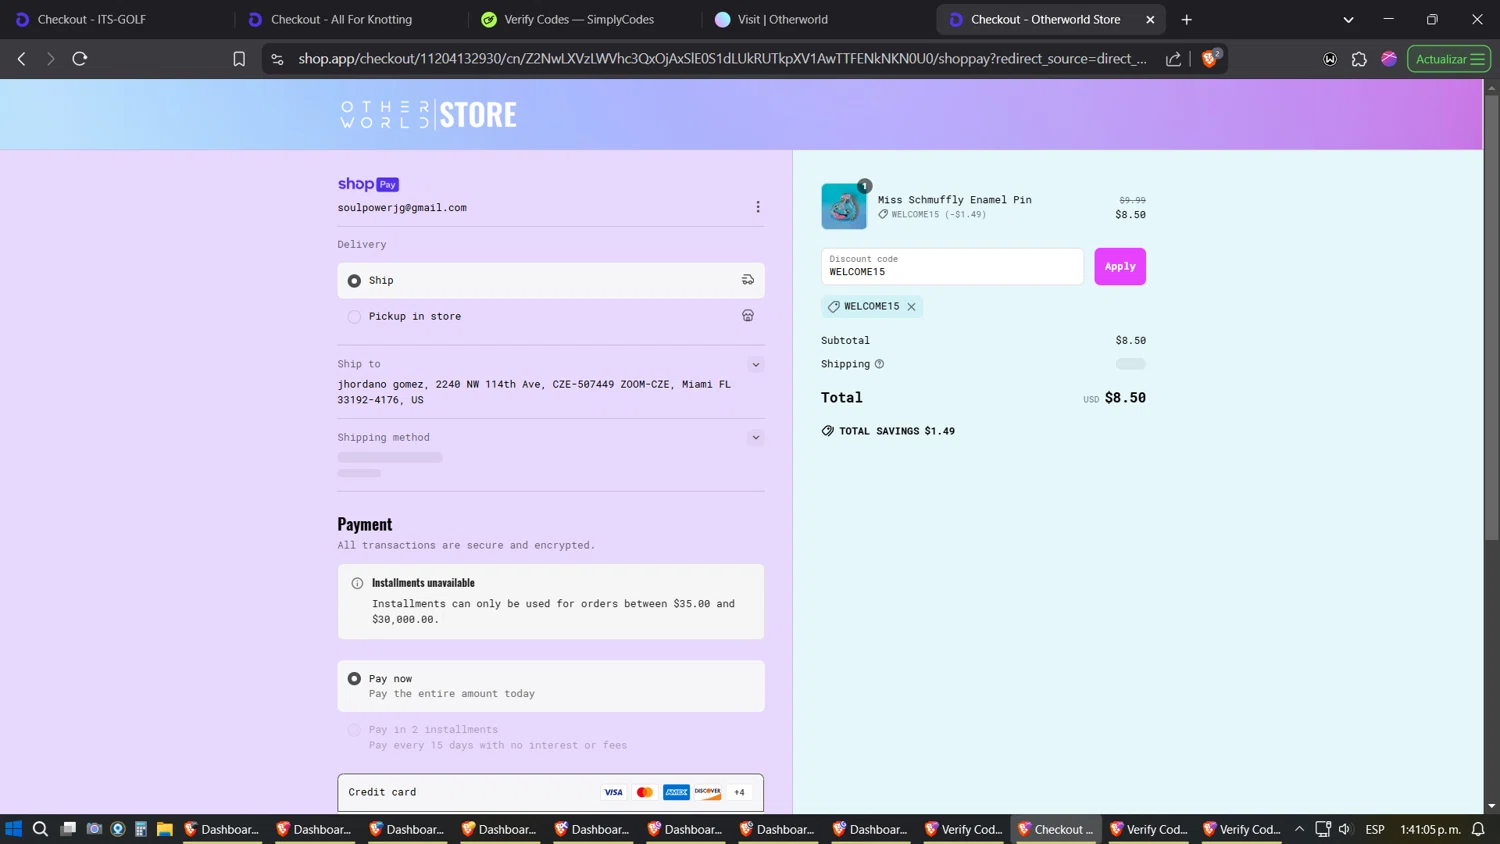Image resolution: width=1500 pixels, height=844 pixels.
Task: Open the pink profile avatar icon
Action: (1389, 59)
